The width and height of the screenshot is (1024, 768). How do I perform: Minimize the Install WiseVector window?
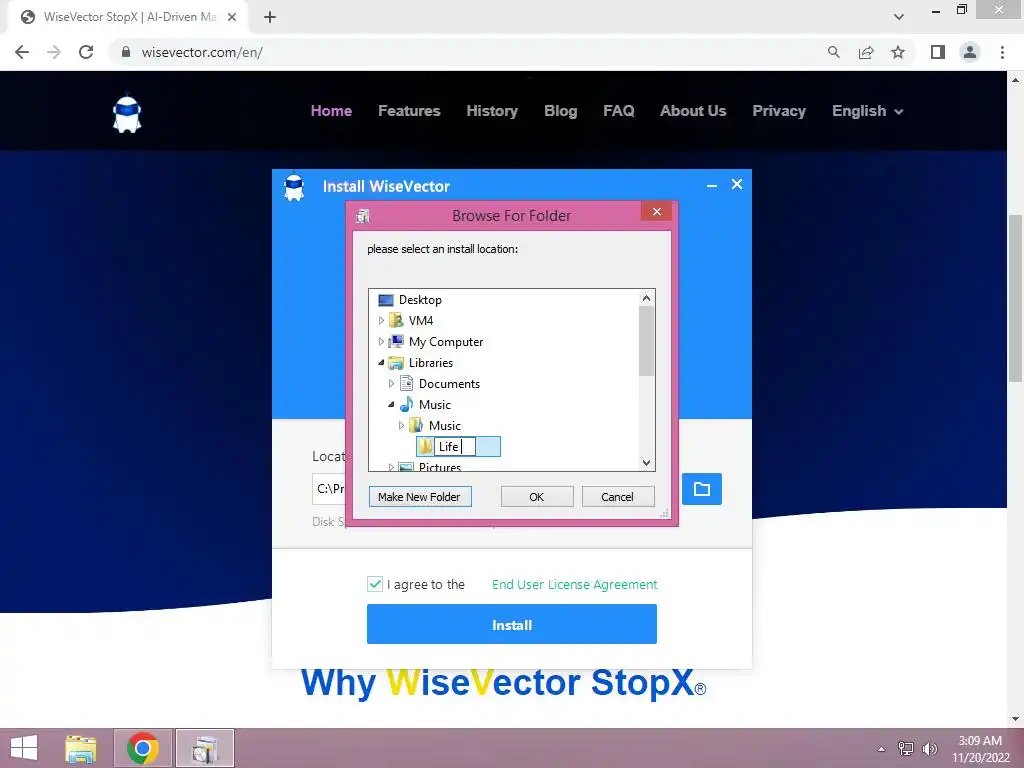click(x=712, y=185)
